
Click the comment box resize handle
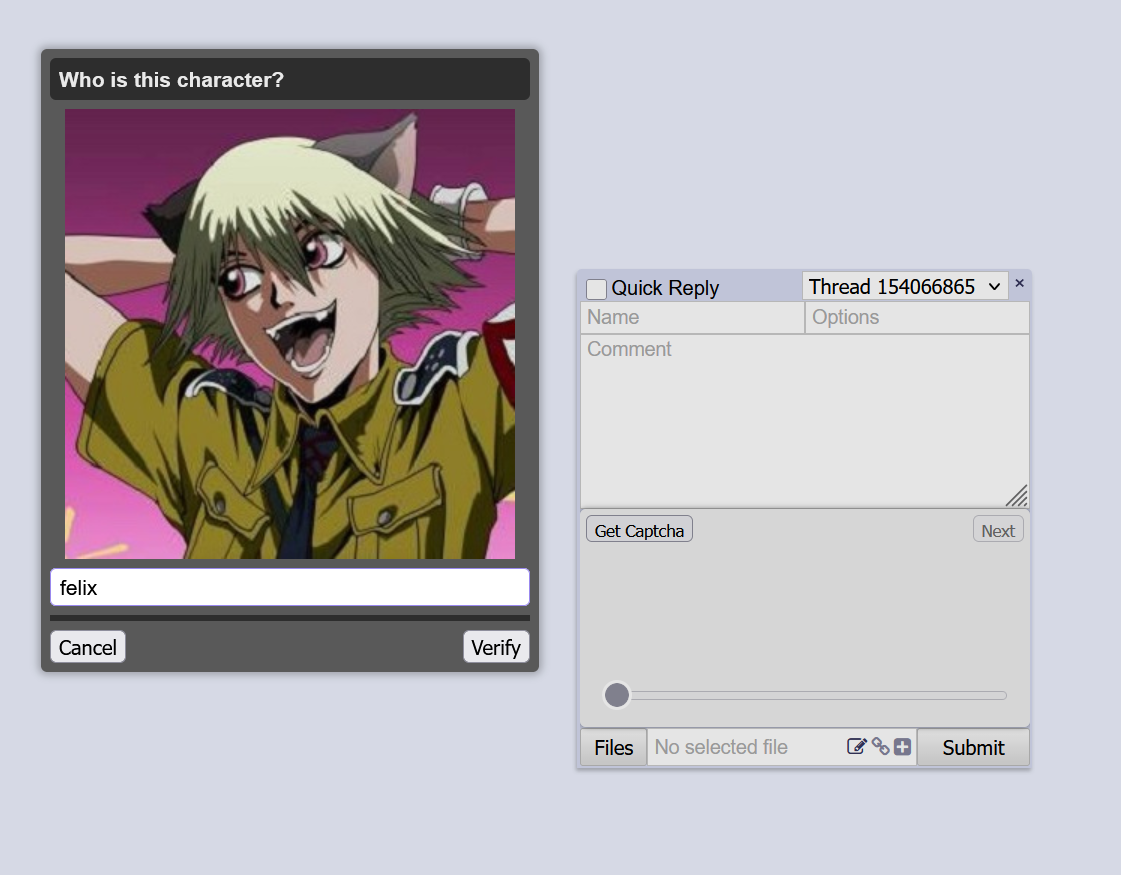point(1017,496)
